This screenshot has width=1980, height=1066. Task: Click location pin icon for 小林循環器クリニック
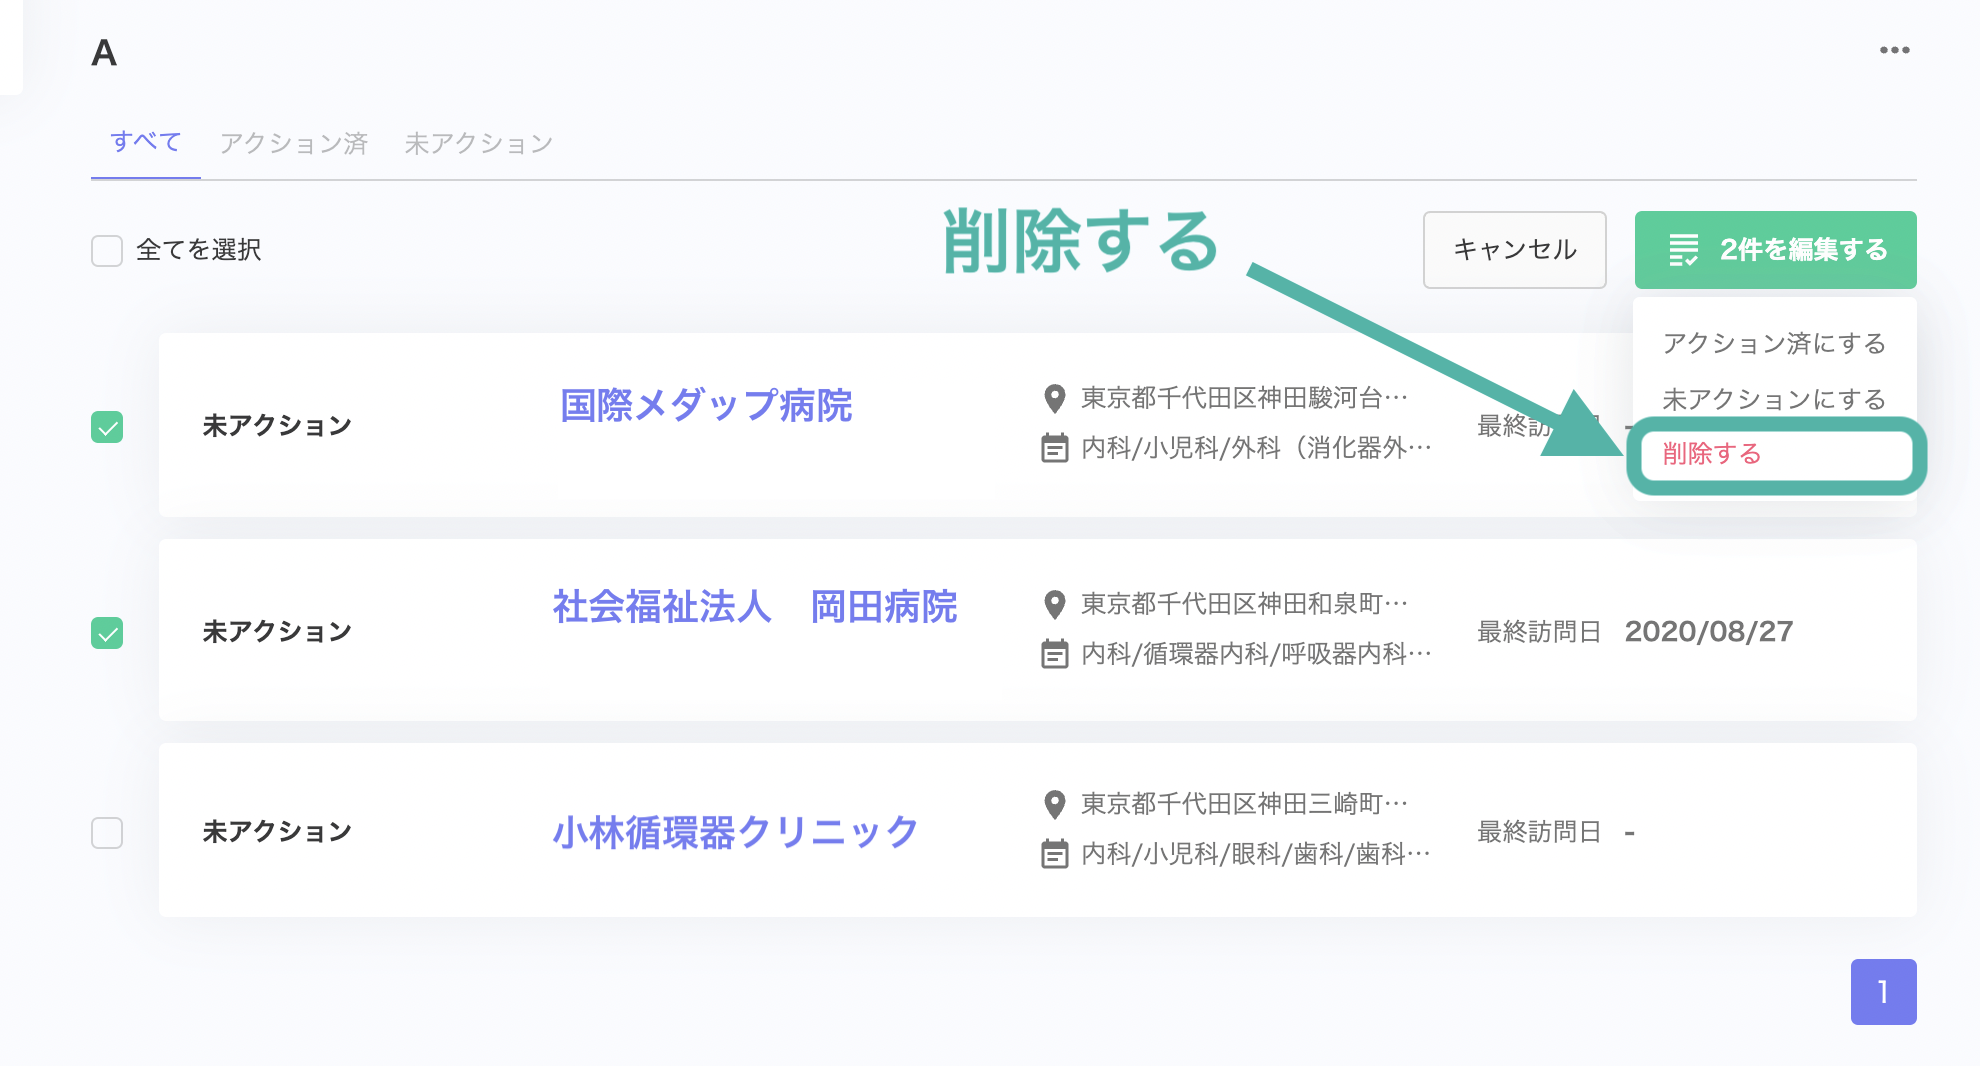[x=1054, y=805]
